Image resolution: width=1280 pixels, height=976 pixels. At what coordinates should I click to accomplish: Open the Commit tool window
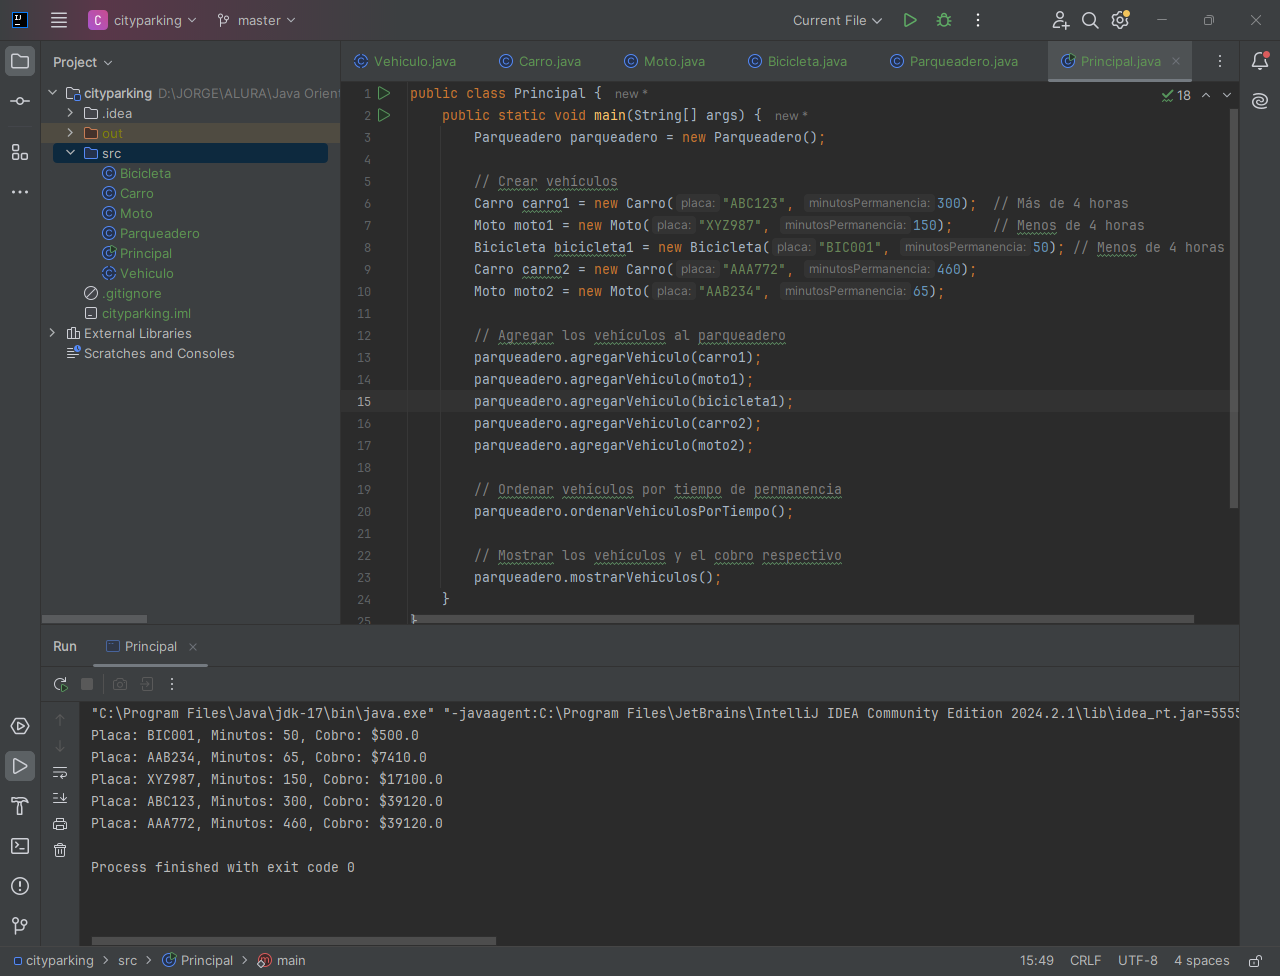20,101
